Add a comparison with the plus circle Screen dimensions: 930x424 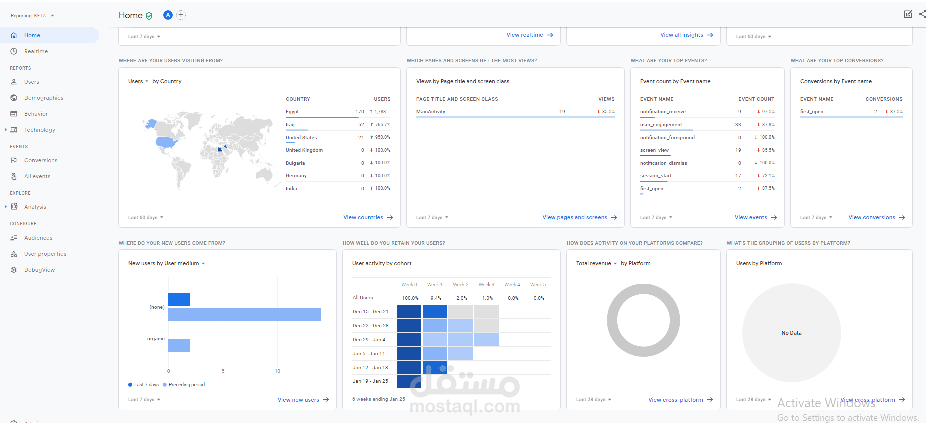point(181,15)
